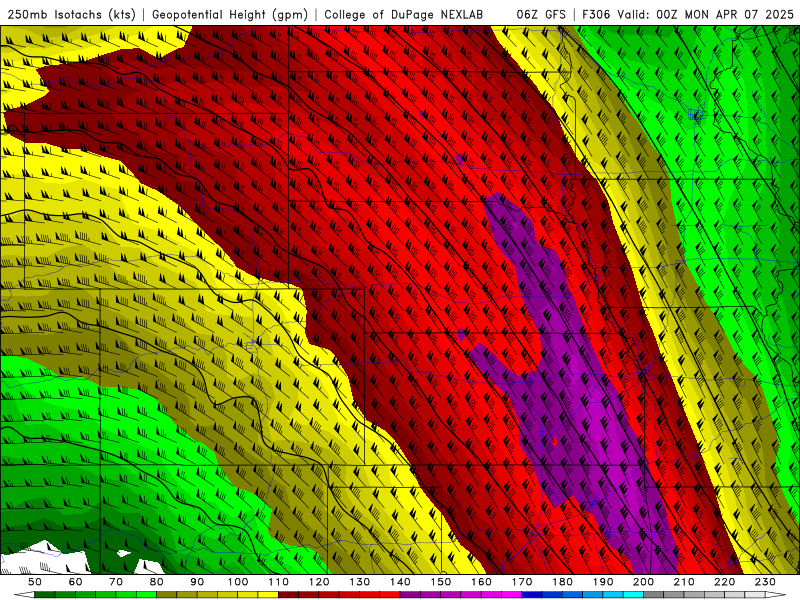The width and height of the screenshot is (800, 600).
Task: Click the '170' value on the legend scale
Action: point(522,582)
